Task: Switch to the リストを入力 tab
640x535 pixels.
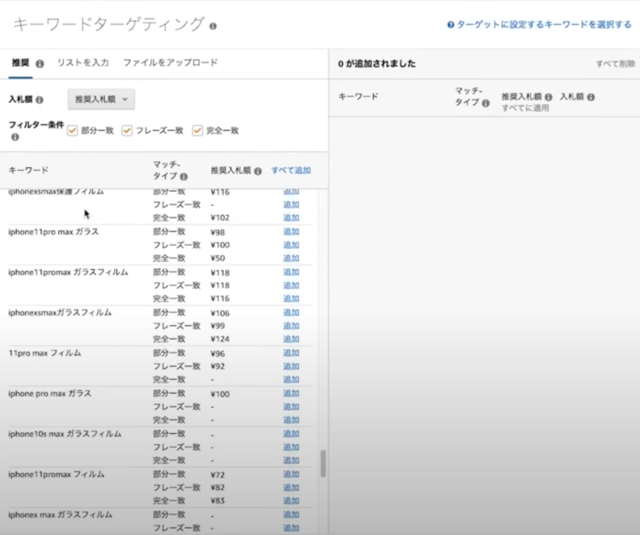Action: pos(83,63)
